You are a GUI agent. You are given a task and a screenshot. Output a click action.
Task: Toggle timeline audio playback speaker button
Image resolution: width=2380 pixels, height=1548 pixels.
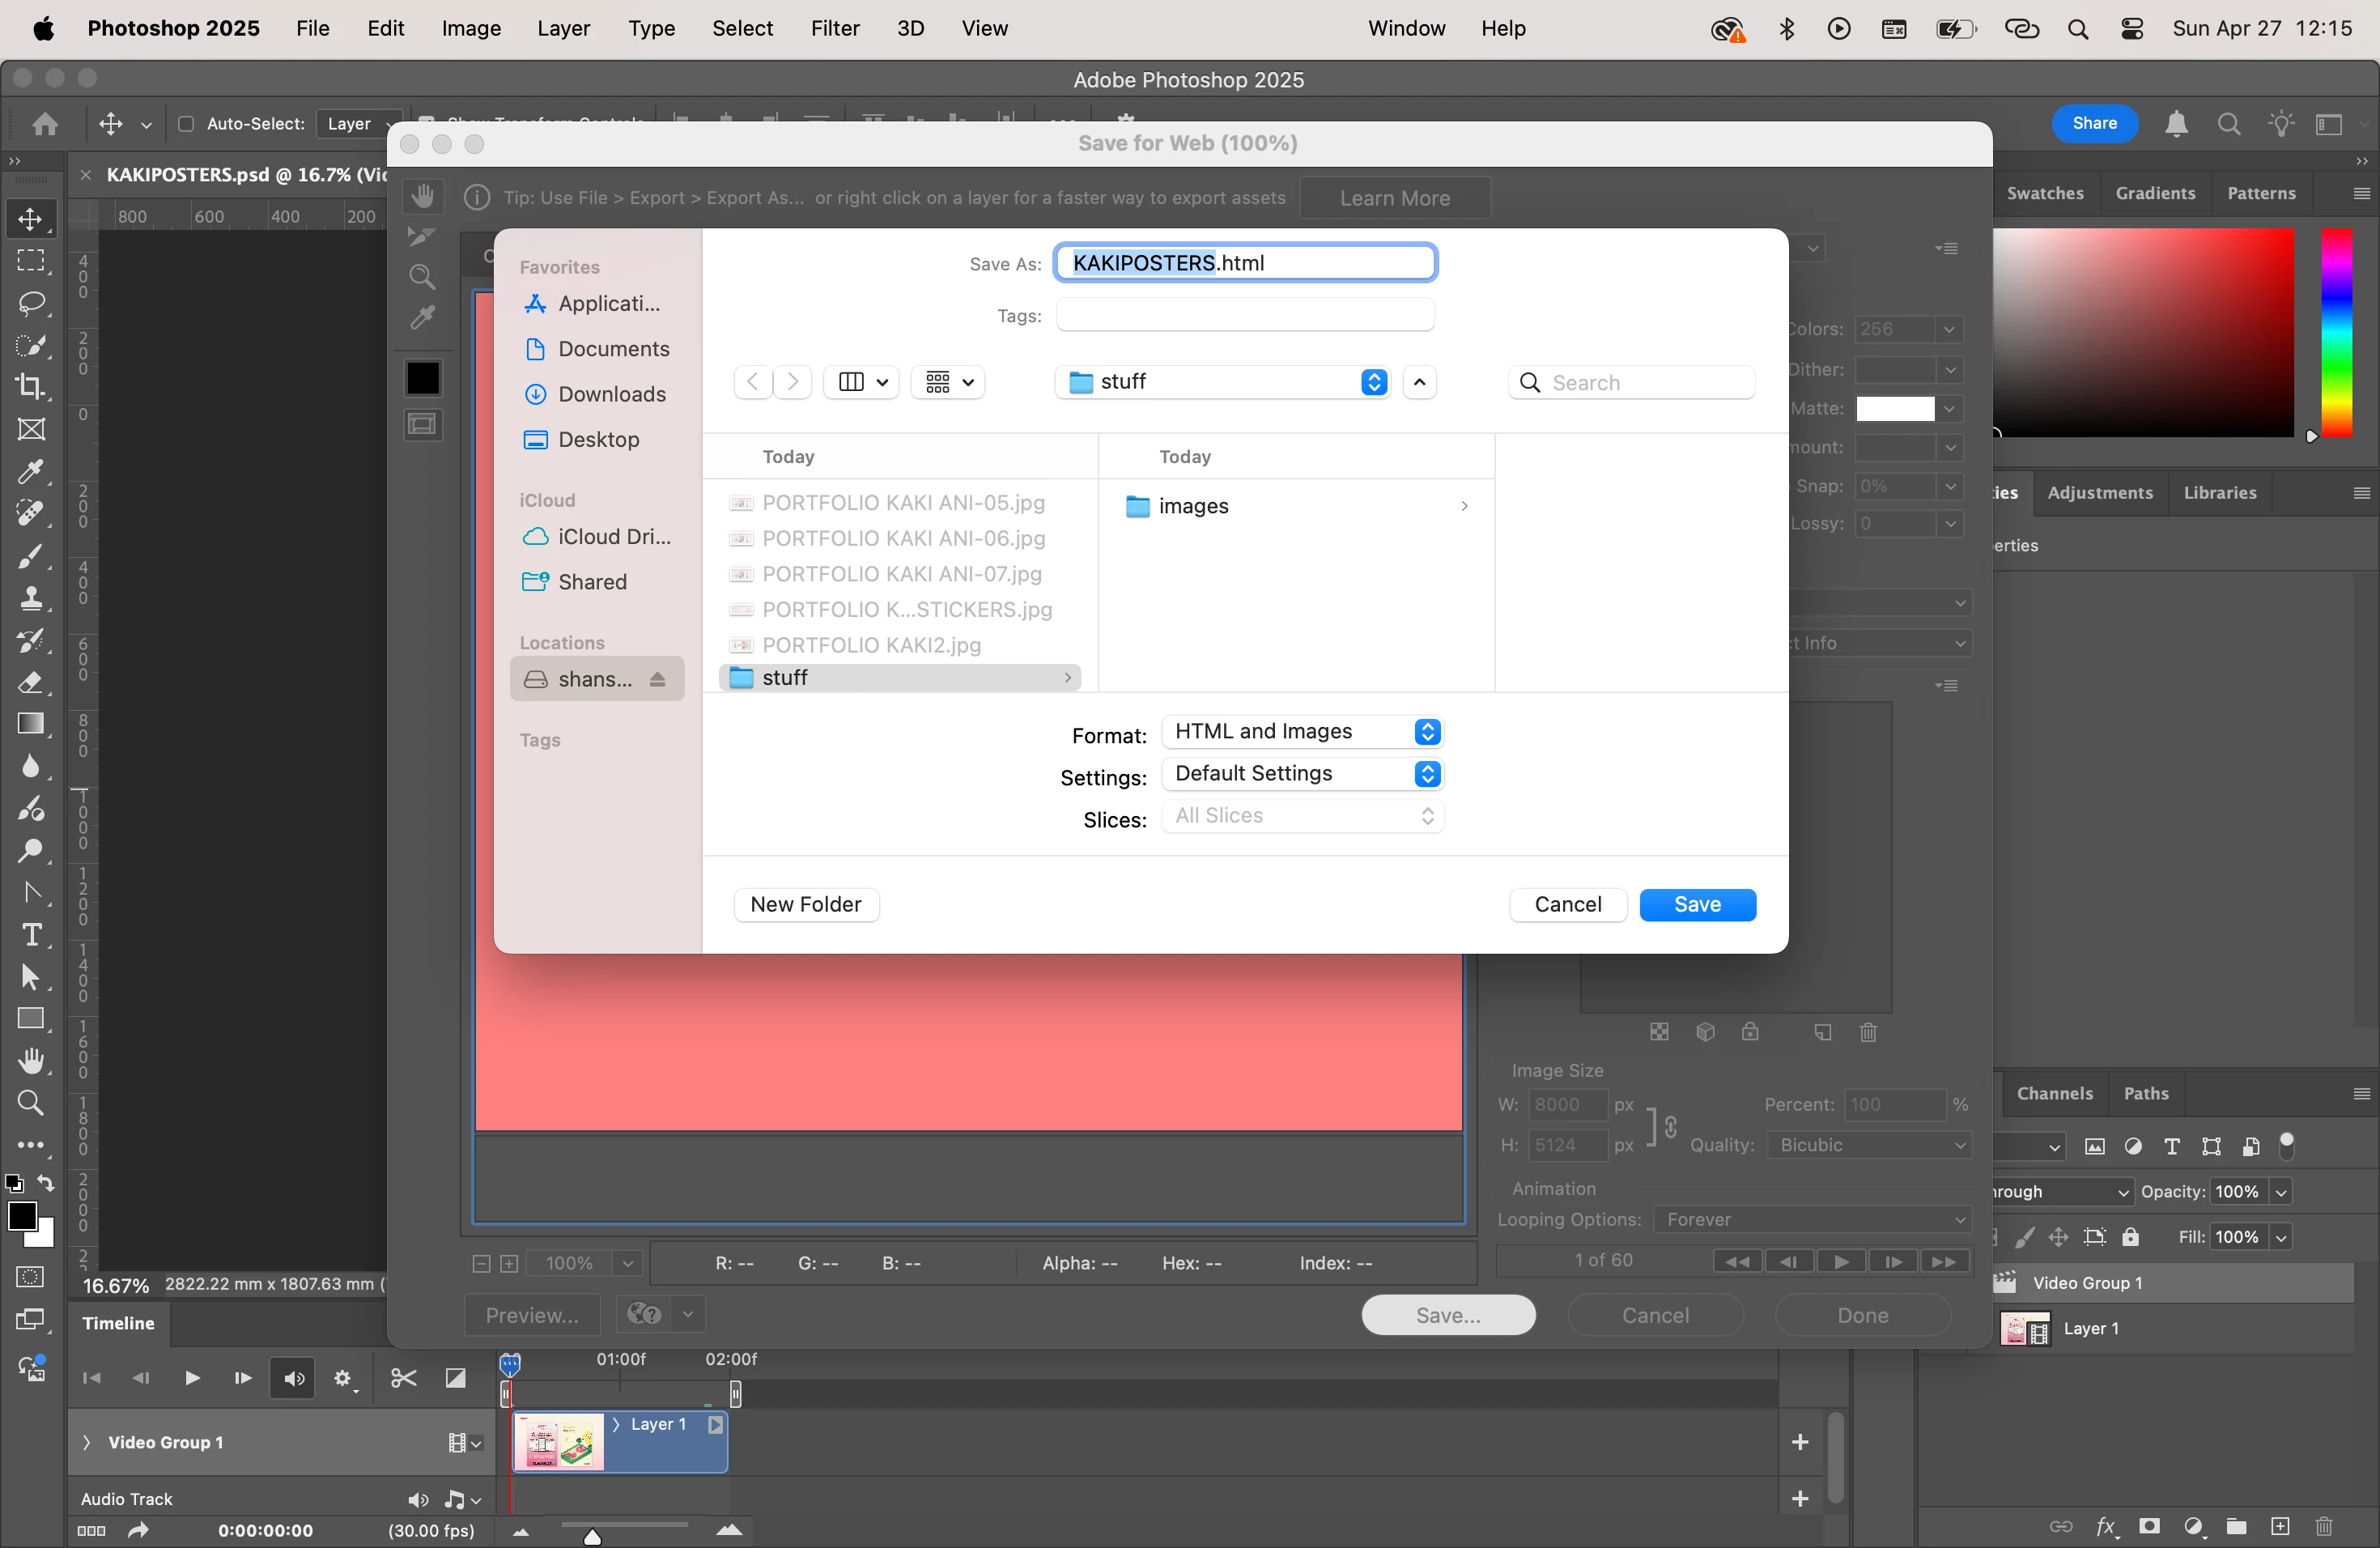(293, 1379)
